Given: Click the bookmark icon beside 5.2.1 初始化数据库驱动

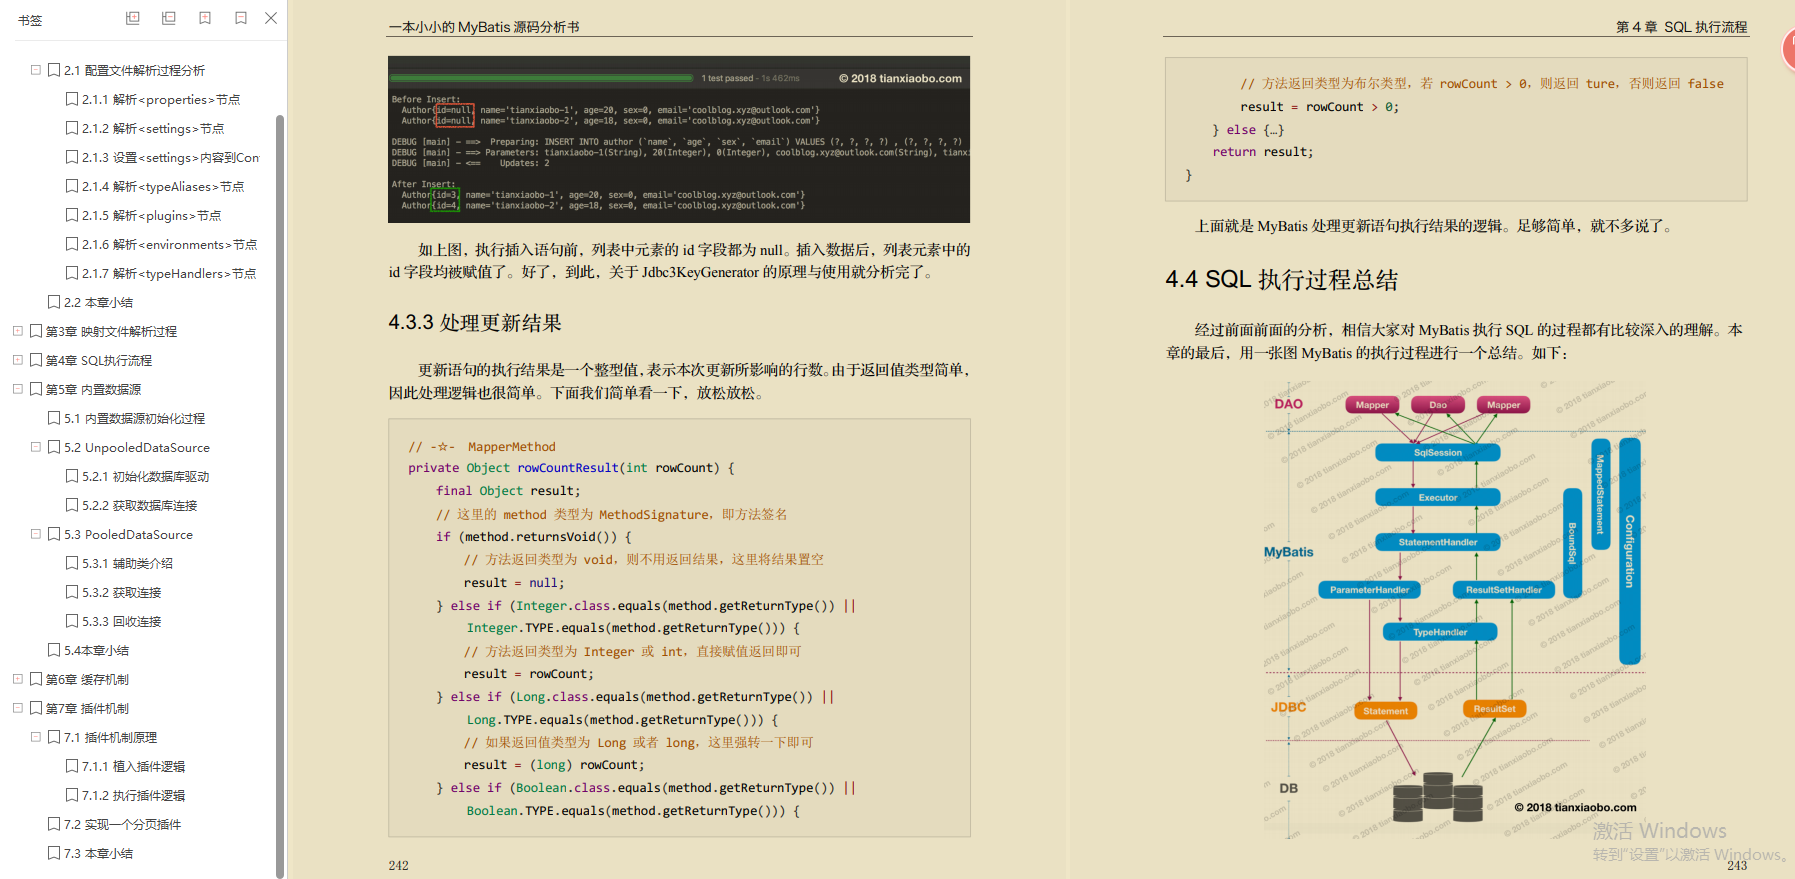Looking at the screenshot, I should pyautogui.click(x=72, y=476).
